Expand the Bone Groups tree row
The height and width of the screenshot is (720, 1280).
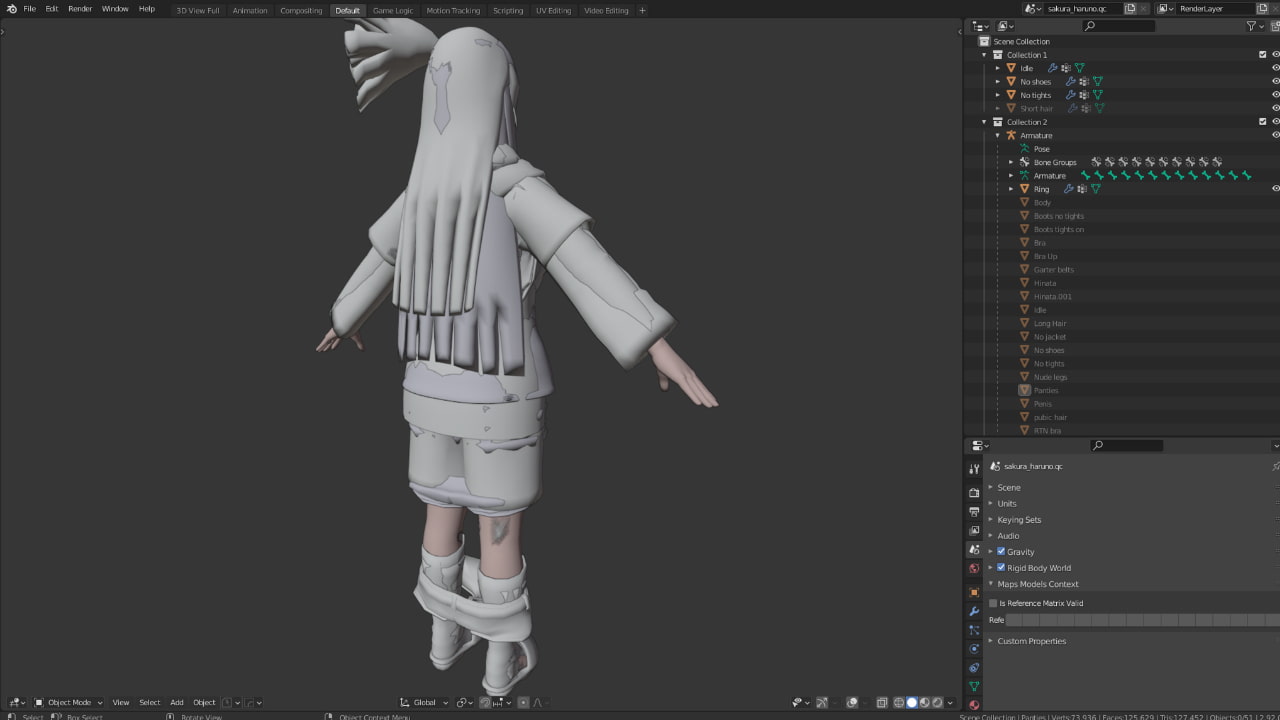pyautogui.click(x=1011, y=162)
